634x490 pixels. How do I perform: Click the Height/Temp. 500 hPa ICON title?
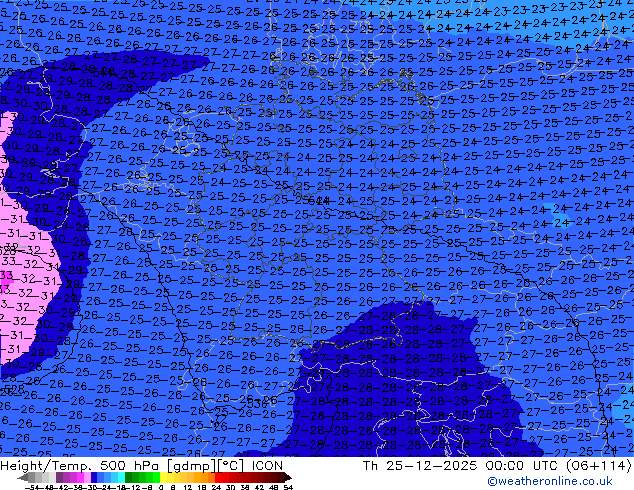pos(142,465)
